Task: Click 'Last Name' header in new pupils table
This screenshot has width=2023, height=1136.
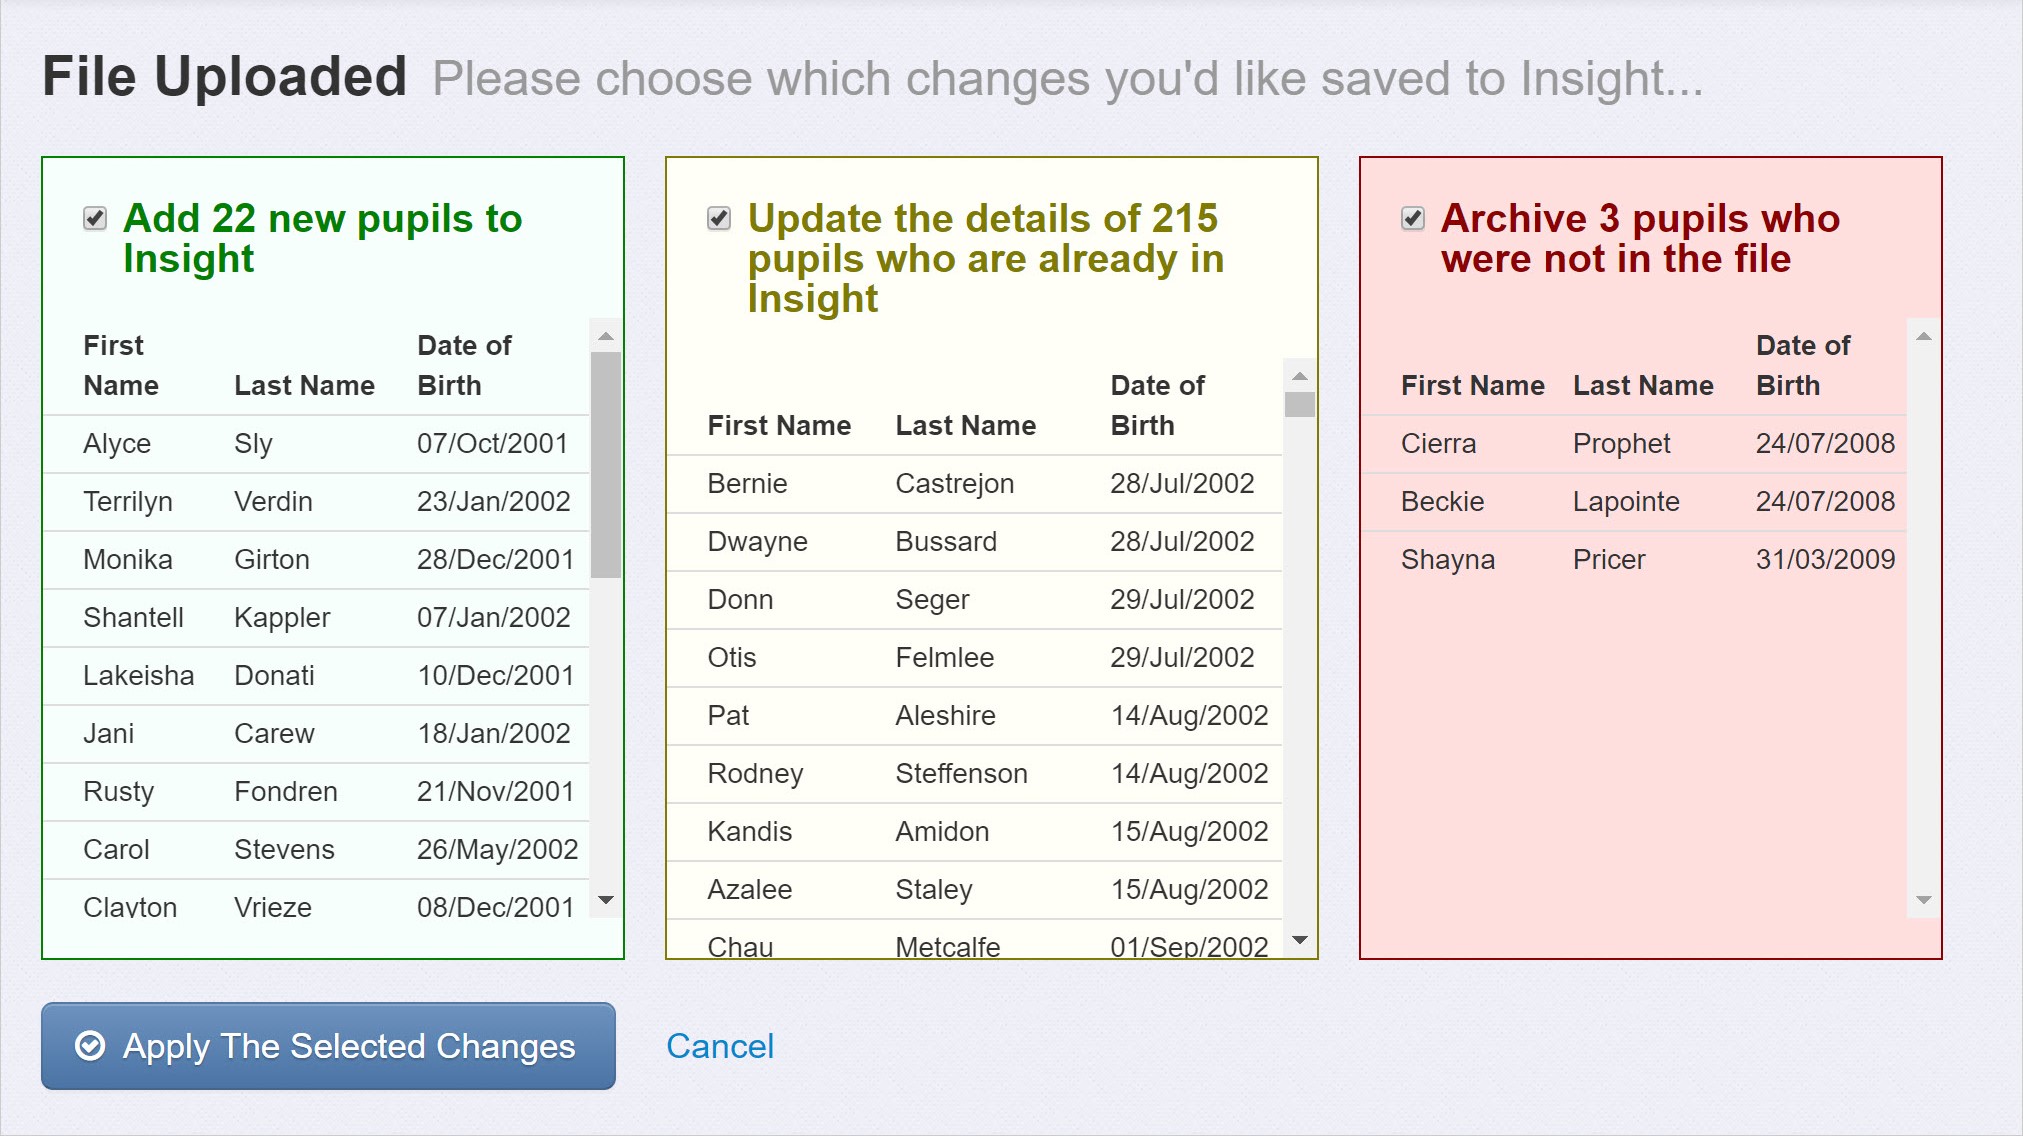Action: pyautogui.click(x=304, y=385)
